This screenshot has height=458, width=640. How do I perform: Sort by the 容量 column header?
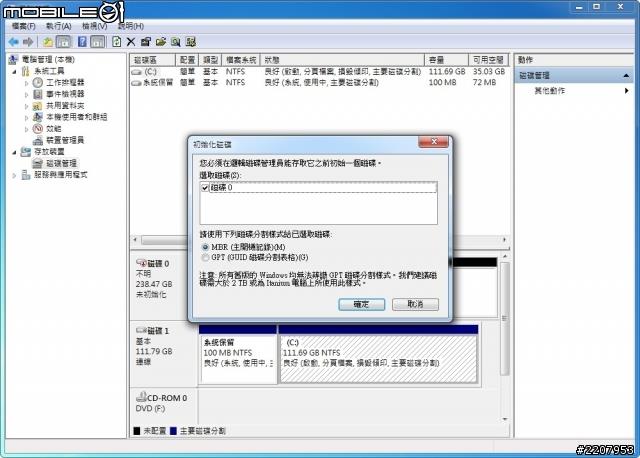pos(446,60)
